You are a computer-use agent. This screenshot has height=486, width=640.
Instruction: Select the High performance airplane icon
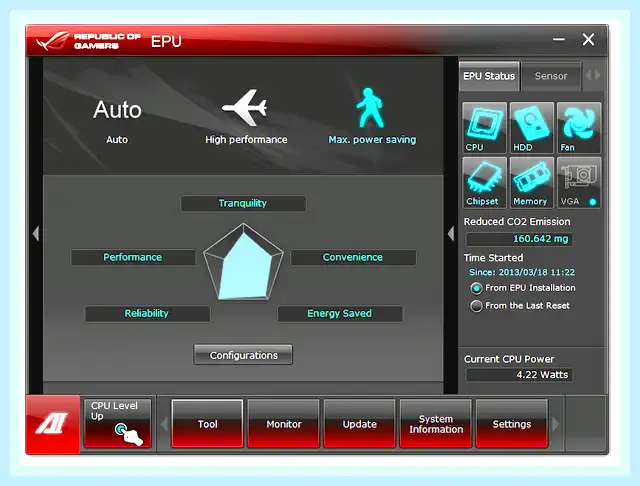click(x=244, y=108)
